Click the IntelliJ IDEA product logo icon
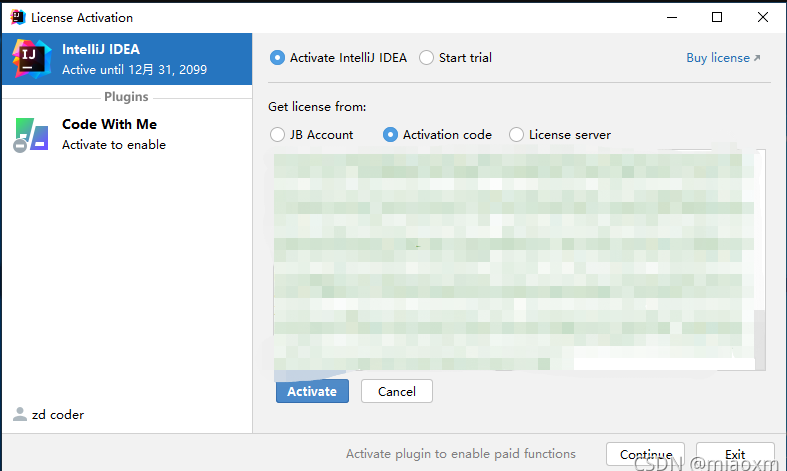Screen dimensions: 787x471 [x=32, y=59]
